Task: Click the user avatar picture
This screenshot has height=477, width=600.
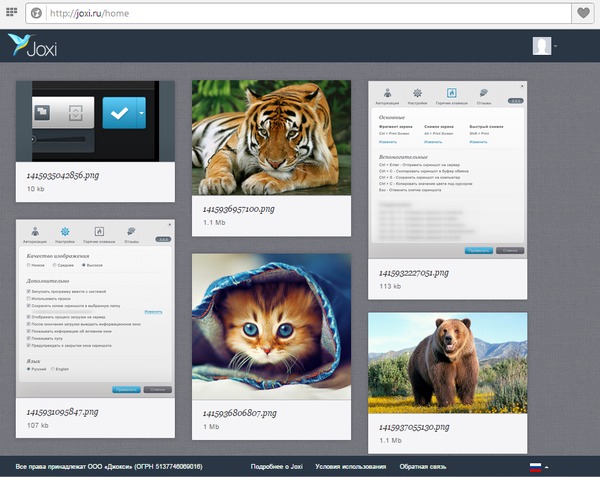Action: (542, 46)
